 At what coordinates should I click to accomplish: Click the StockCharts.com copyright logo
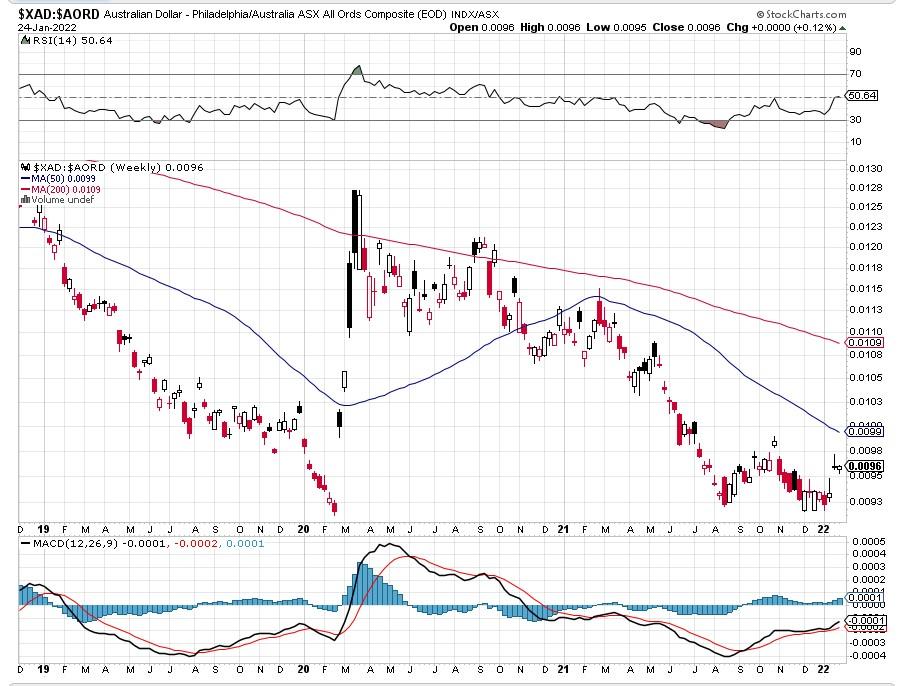tap(801, 14)
